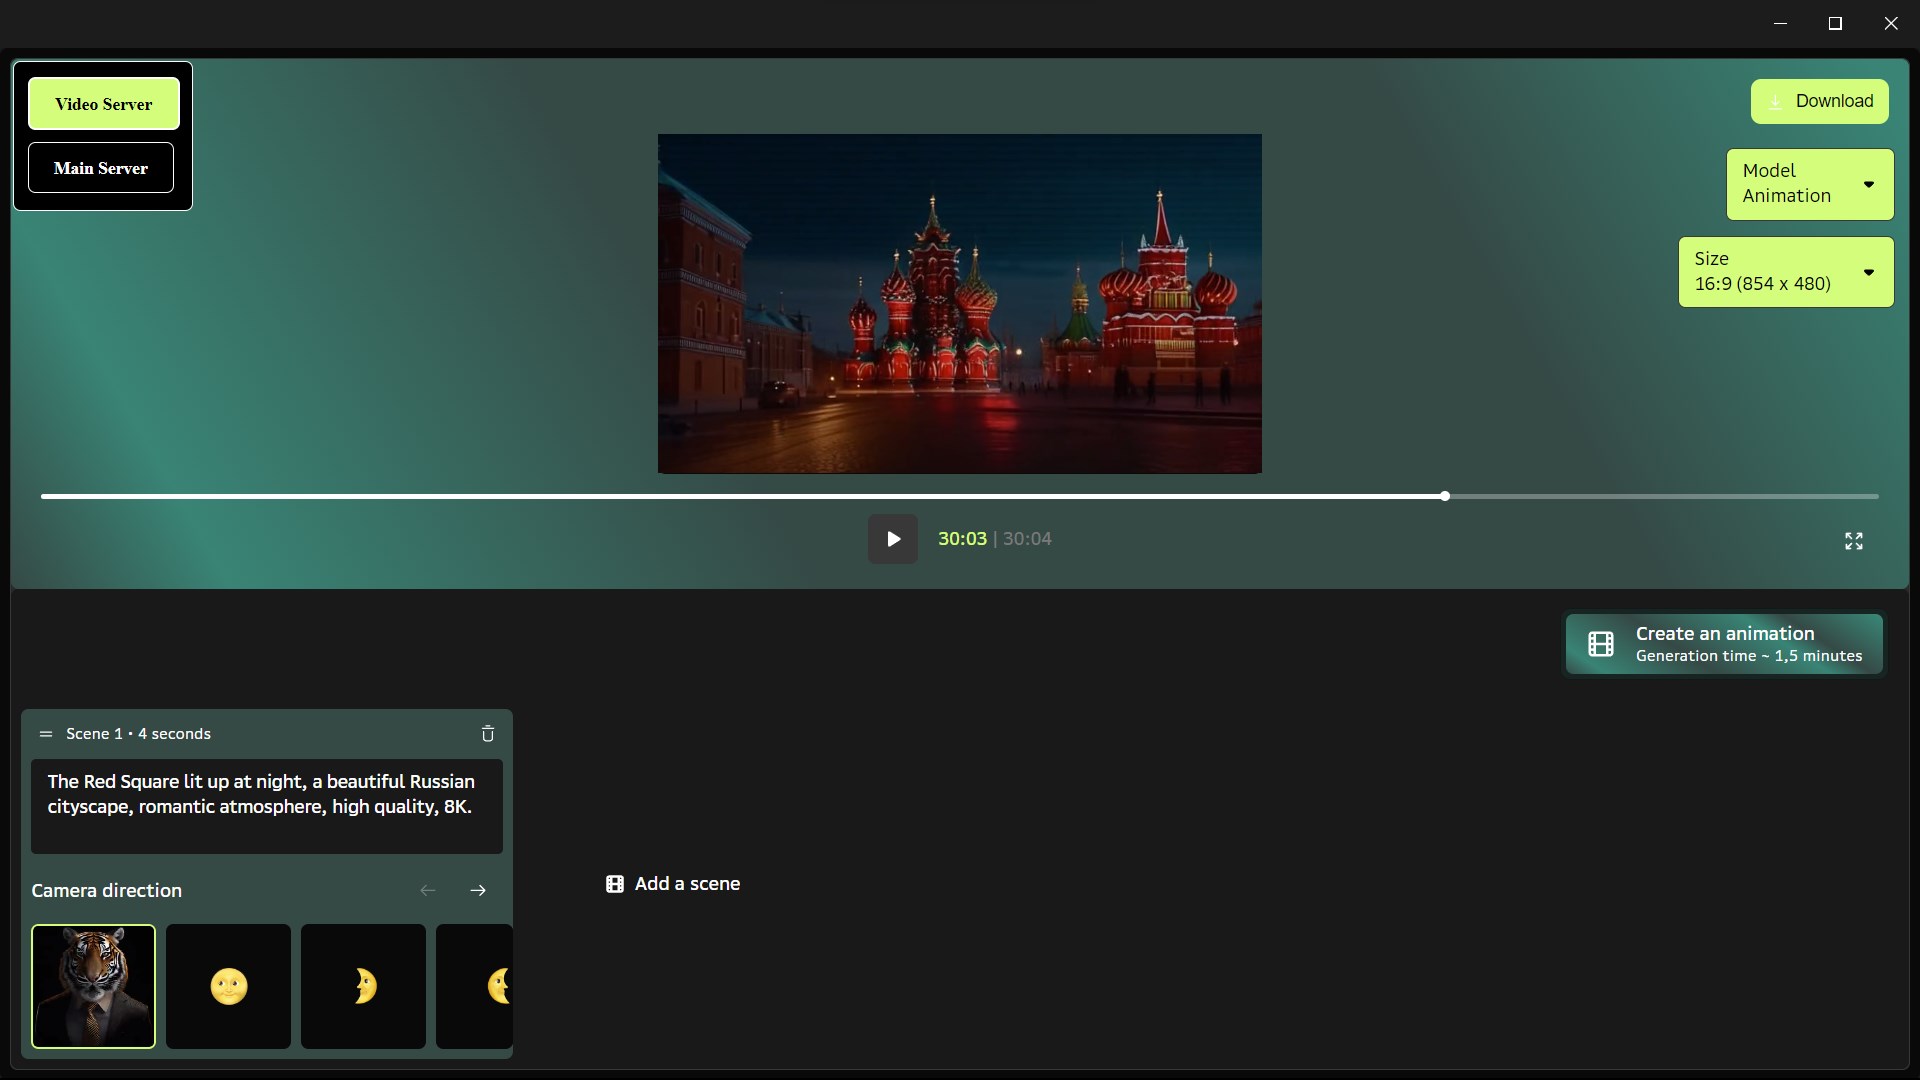Select the partially visible fourth camera direction
This screenshot has height=1080, width=1920.
tap(476, 986)
